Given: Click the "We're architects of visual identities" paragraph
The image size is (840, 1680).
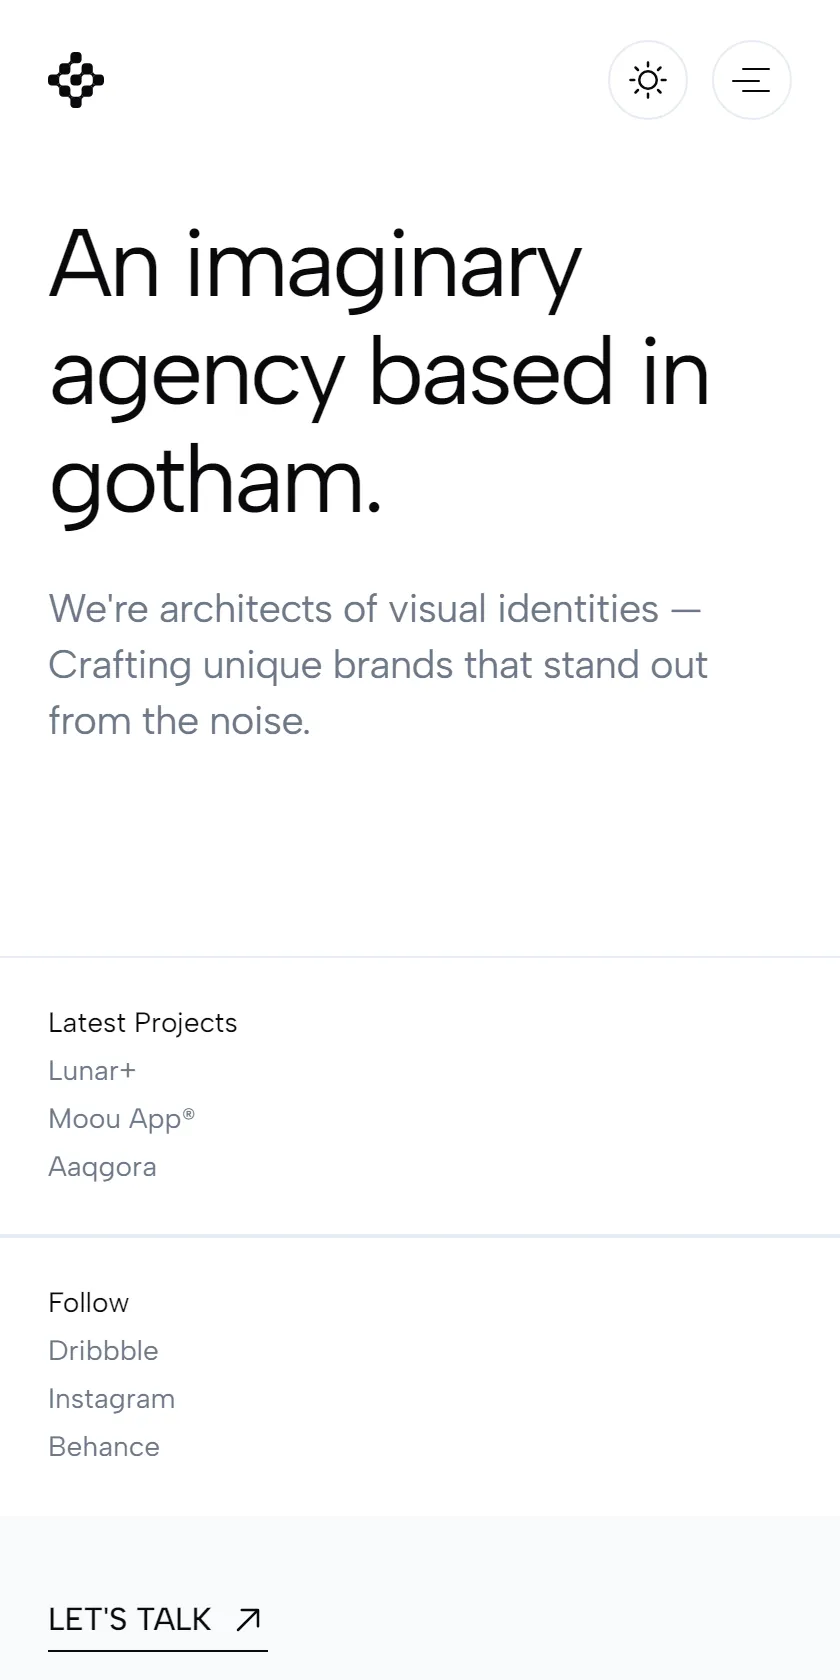Looking at the screenshot, I should [378, 664].
